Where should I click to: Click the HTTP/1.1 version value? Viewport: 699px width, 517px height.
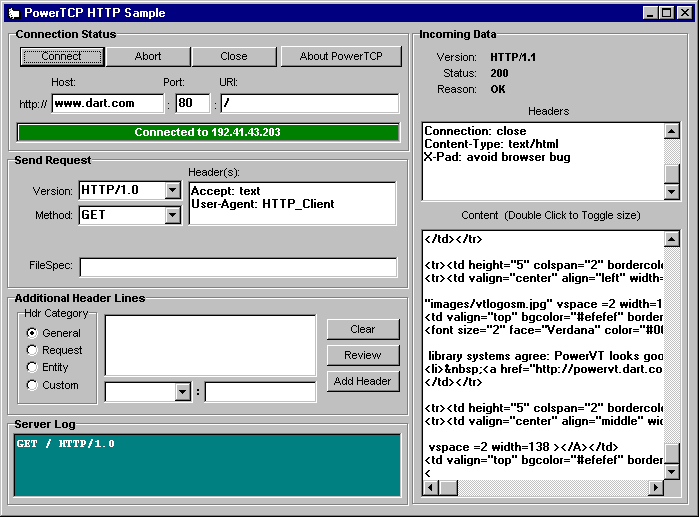(513, 57)
